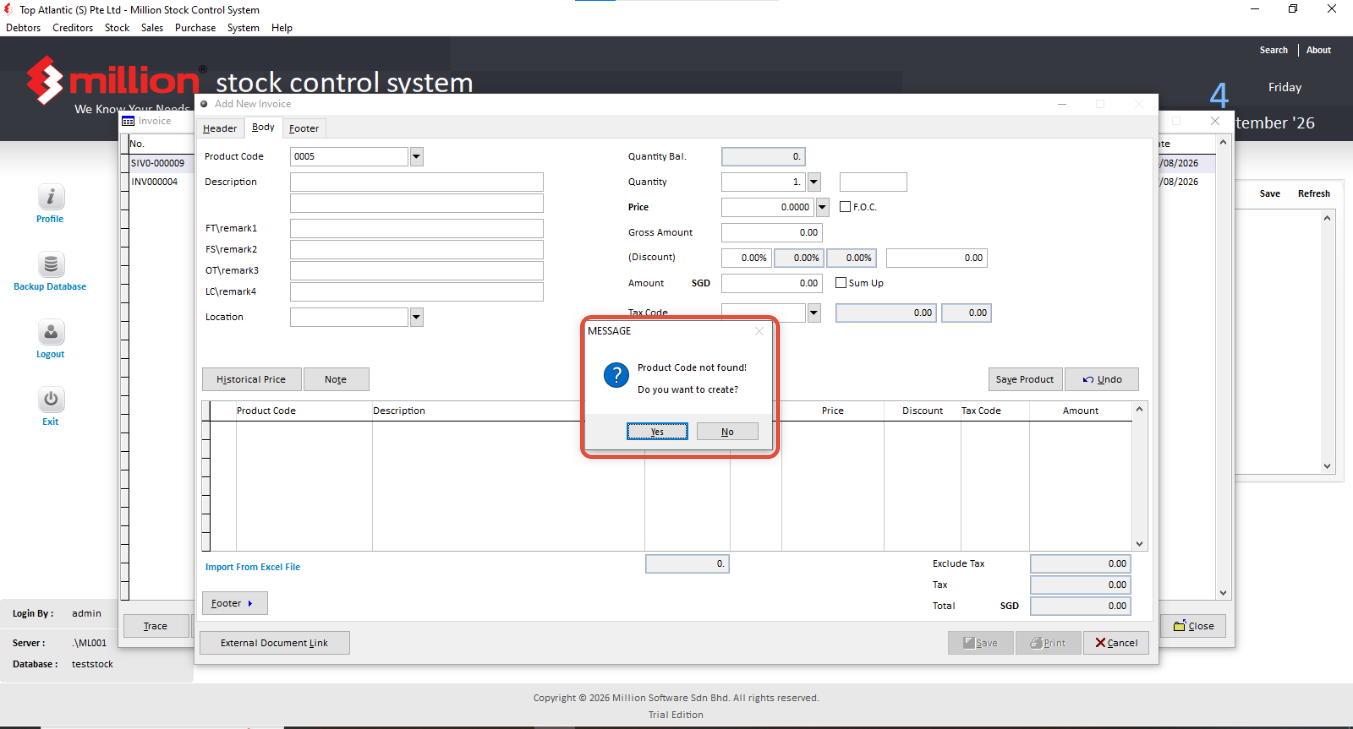Click the product grid vertical scrollbar
Viewport: 1353px width, 729px height.
click(x=1139, y=476)
